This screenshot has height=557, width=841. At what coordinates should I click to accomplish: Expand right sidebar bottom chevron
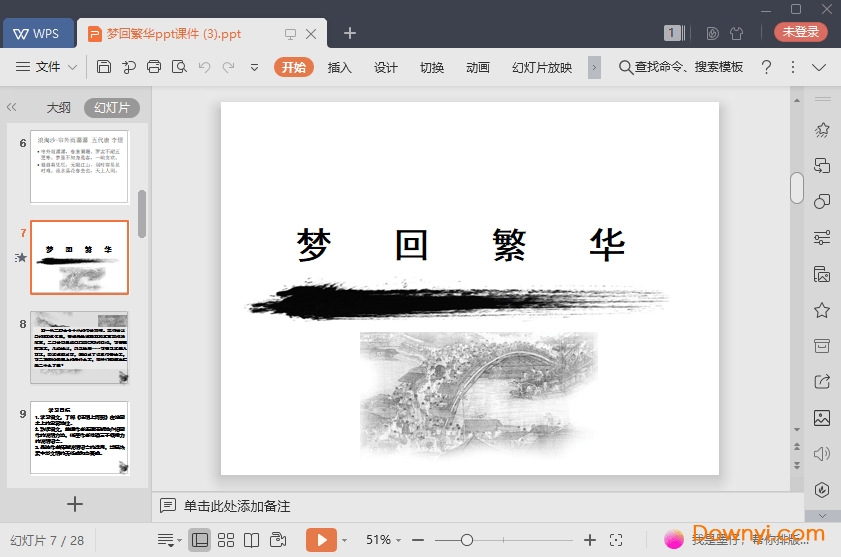822,516
